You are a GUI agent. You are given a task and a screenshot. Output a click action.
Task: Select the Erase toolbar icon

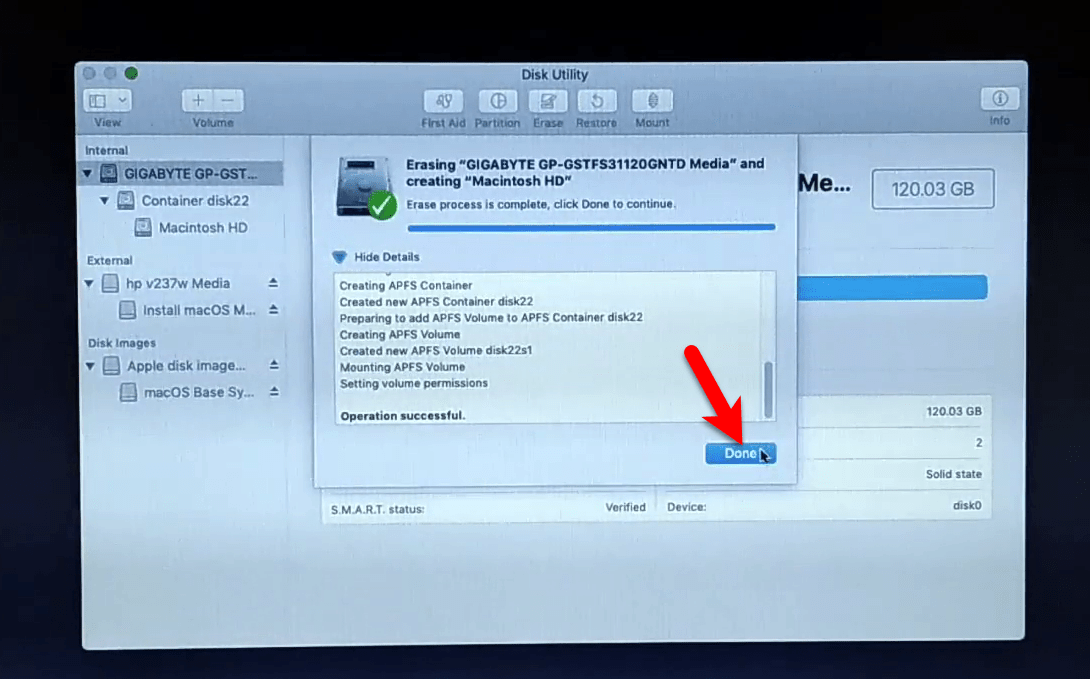pyautogui.click(x=548, y=101)
